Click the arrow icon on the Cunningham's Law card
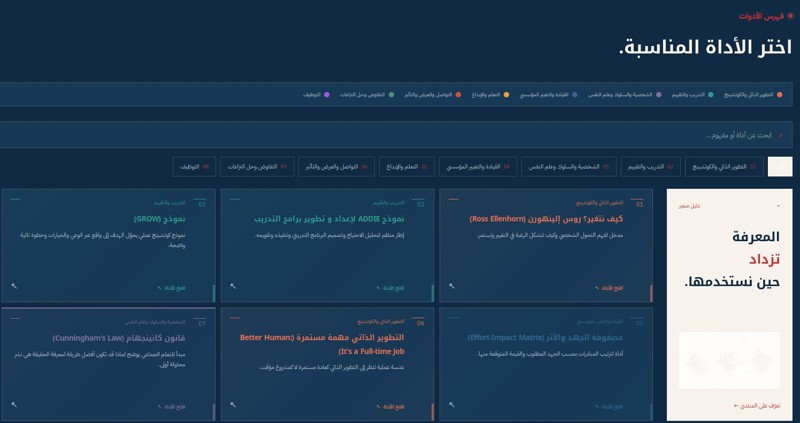Screen dimensions: 800x423 click(14, 405)
